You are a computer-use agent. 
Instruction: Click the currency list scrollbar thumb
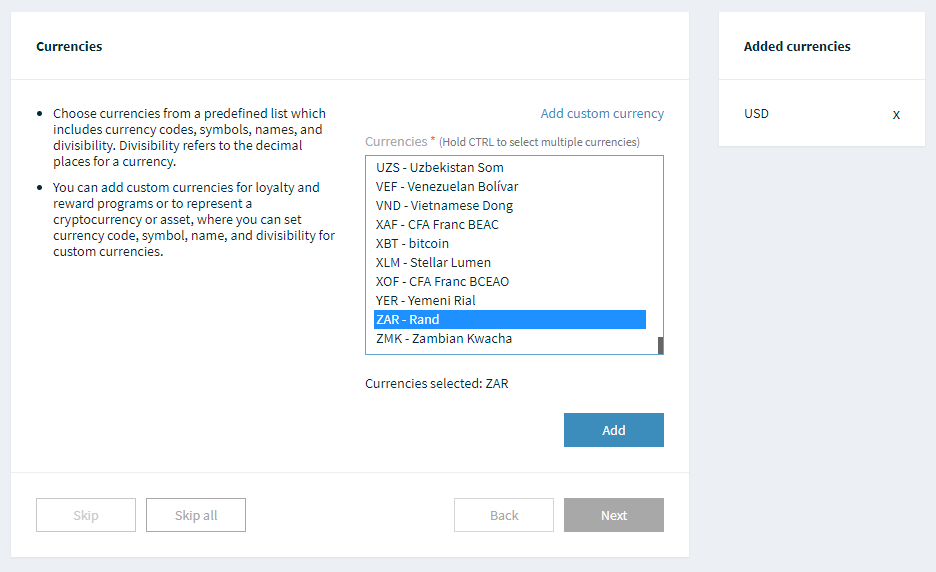coord(660,346)
